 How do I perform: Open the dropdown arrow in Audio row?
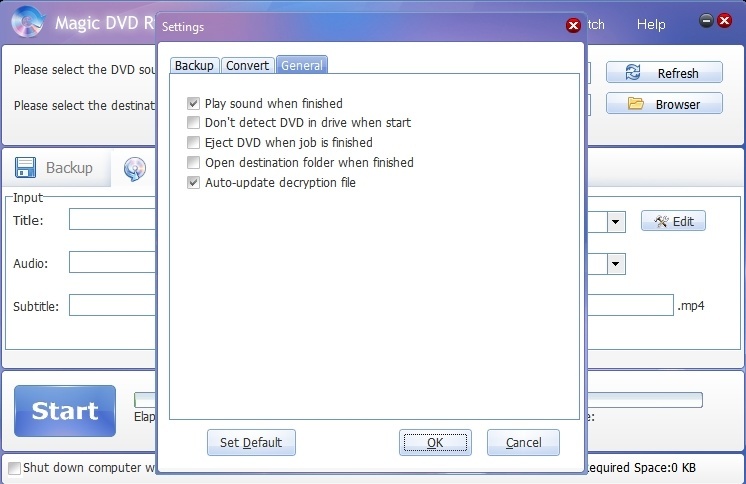point(616,264)
